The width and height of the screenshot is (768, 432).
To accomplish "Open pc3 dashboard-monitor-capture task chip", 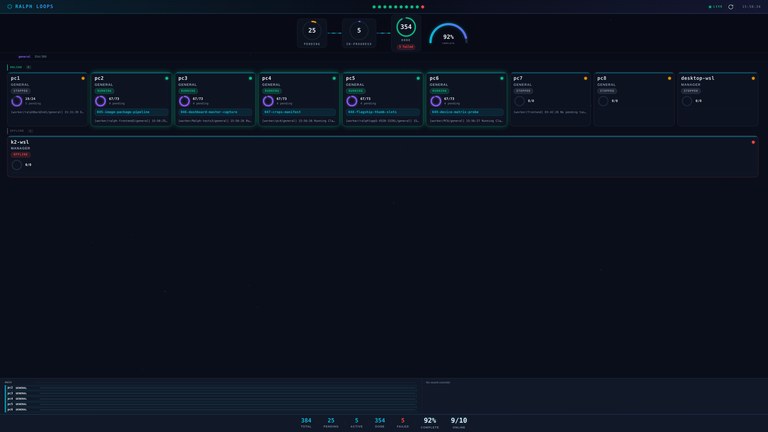I will 215,112.
